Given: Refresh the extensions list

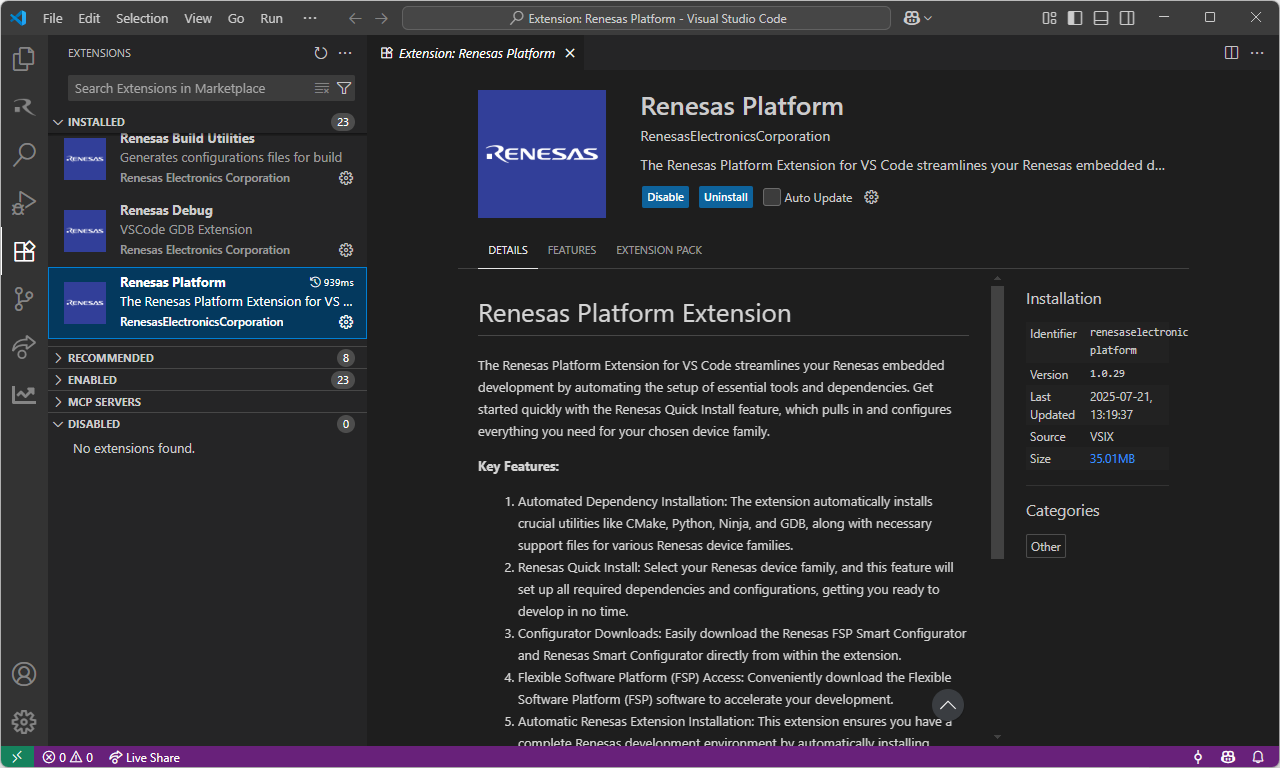Looking at the screenshot, I should pos(320,53).
